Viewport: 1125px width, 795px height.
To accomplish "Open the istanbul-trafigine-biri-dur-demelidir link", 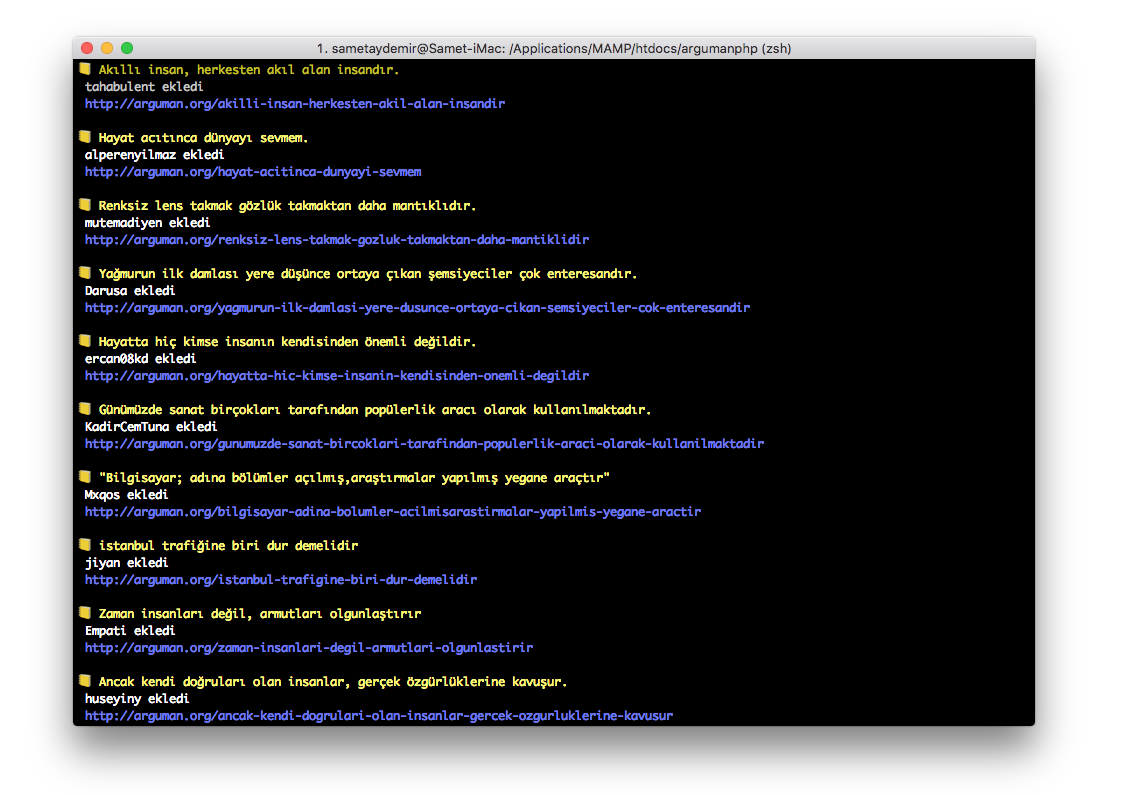I will click(281, 580).
